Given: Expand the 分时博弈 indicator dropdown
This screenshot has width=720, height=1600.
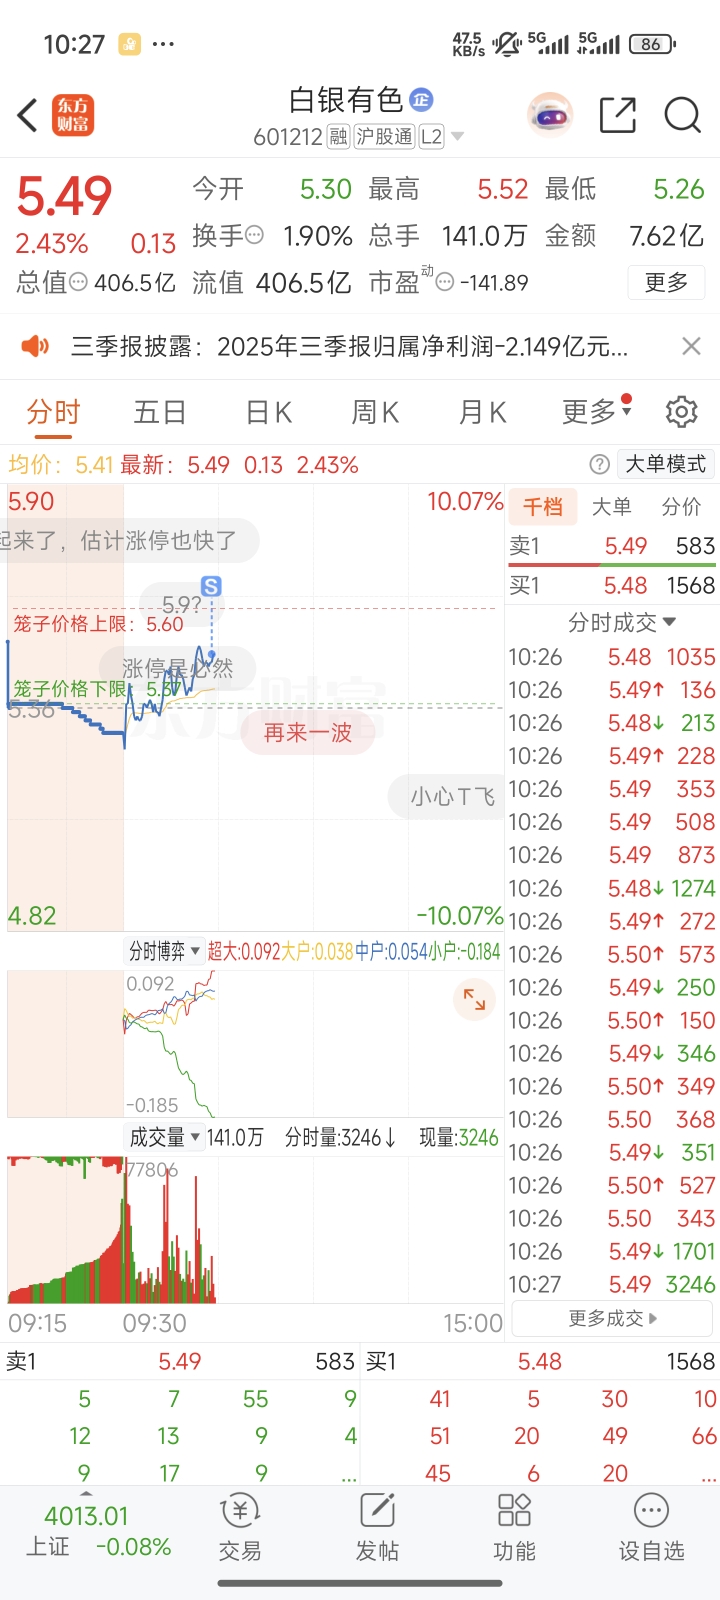Looking at the screenshot, I should point(165,951).
